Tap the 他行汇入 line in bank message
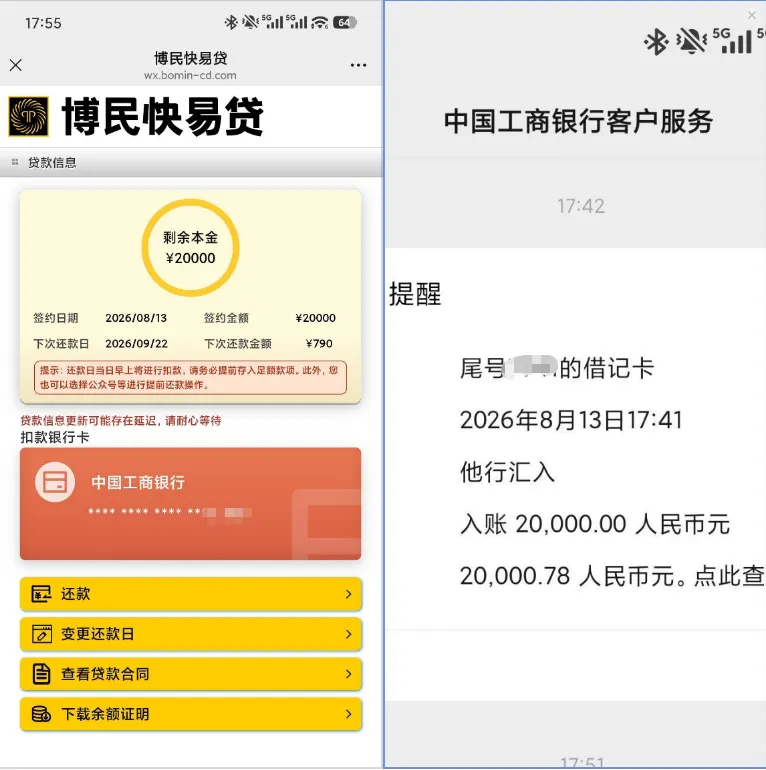The height and width of the screenshot is (770, 766). 507,472
